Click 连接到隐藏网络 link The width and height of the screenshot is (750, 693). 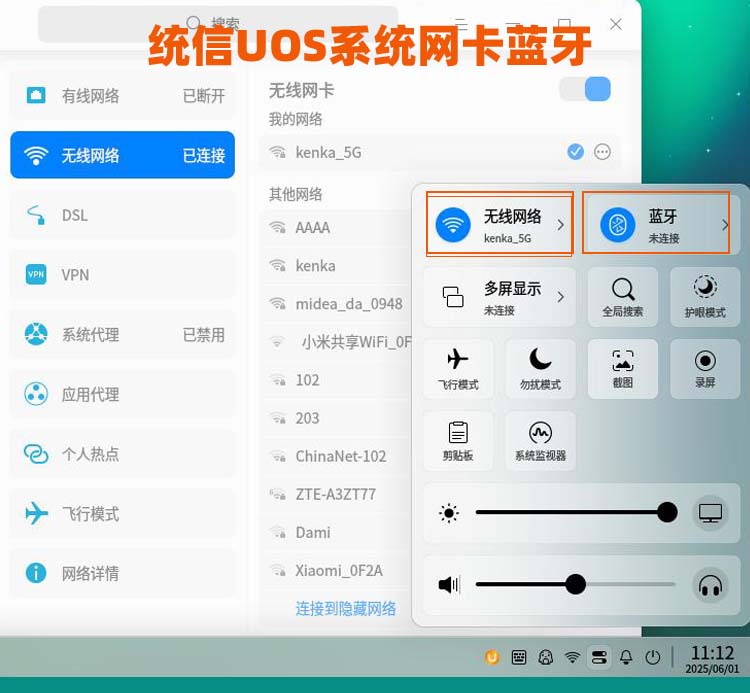pyautogui.click(x=346, y=608)
